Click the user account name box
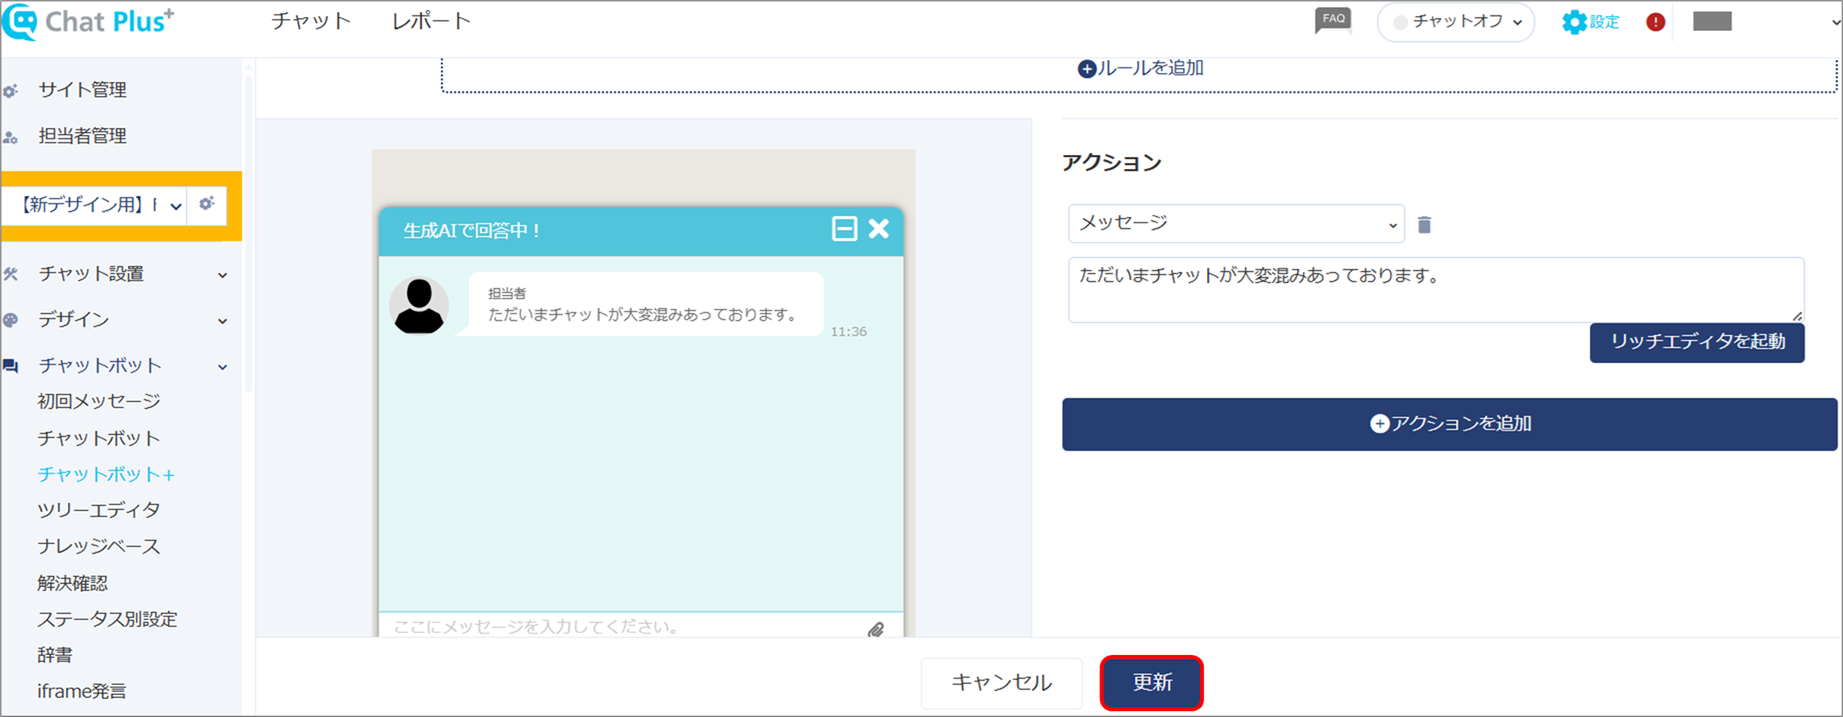The width and height of the screenshot is (1843, 717). click(x=1712, y=22)
